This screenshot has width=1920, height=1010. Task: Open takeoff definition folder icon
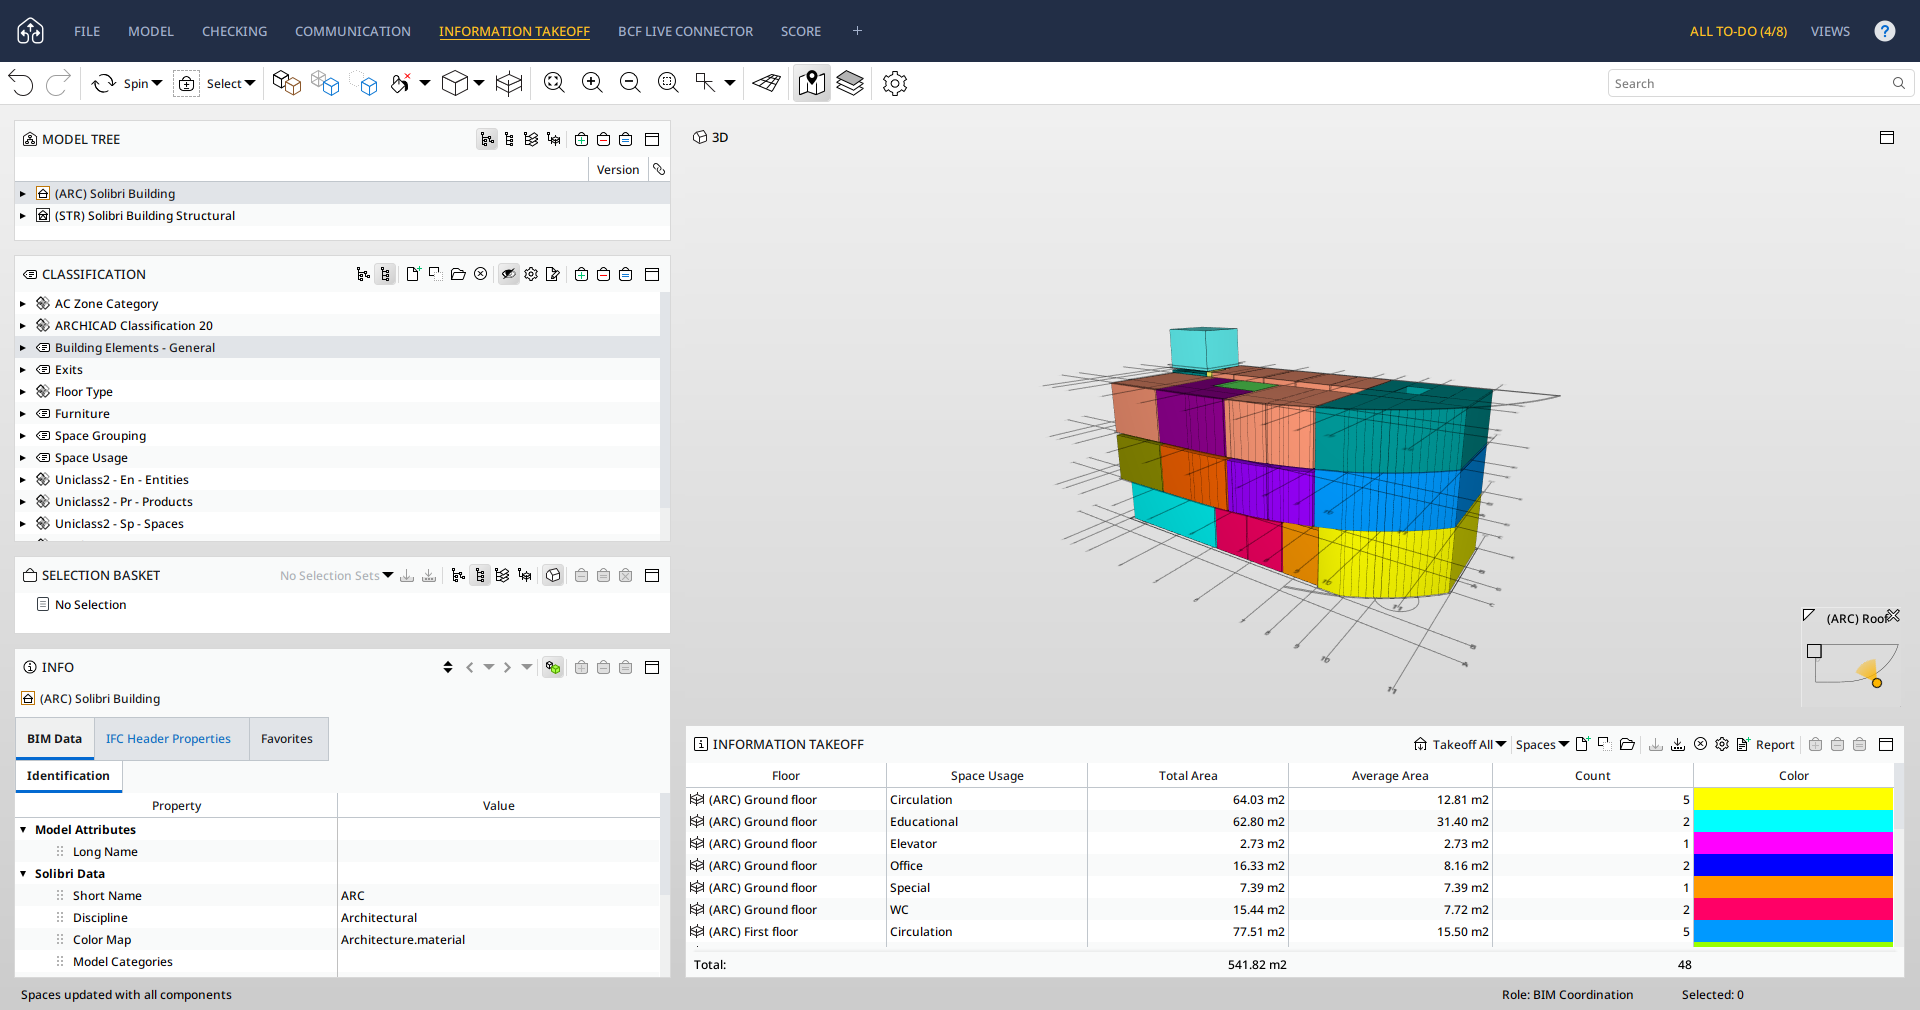click(1627, 744)
